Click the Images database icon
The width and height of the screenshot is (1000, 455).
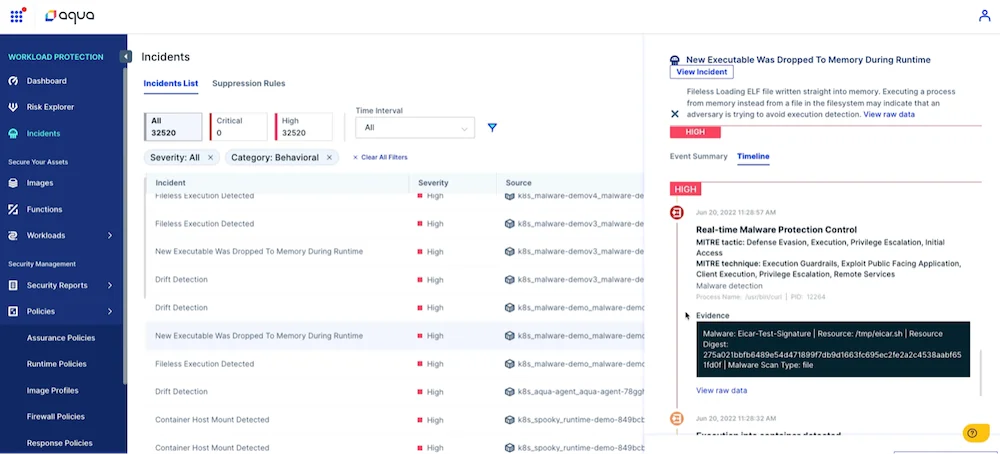click(13, 183)
